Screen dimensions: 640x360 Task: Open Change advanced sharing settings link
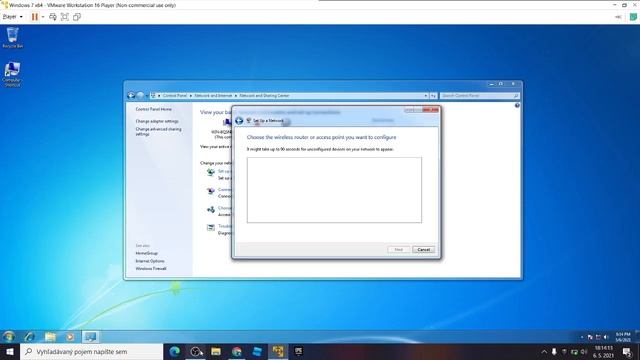(x=158, y=131)
